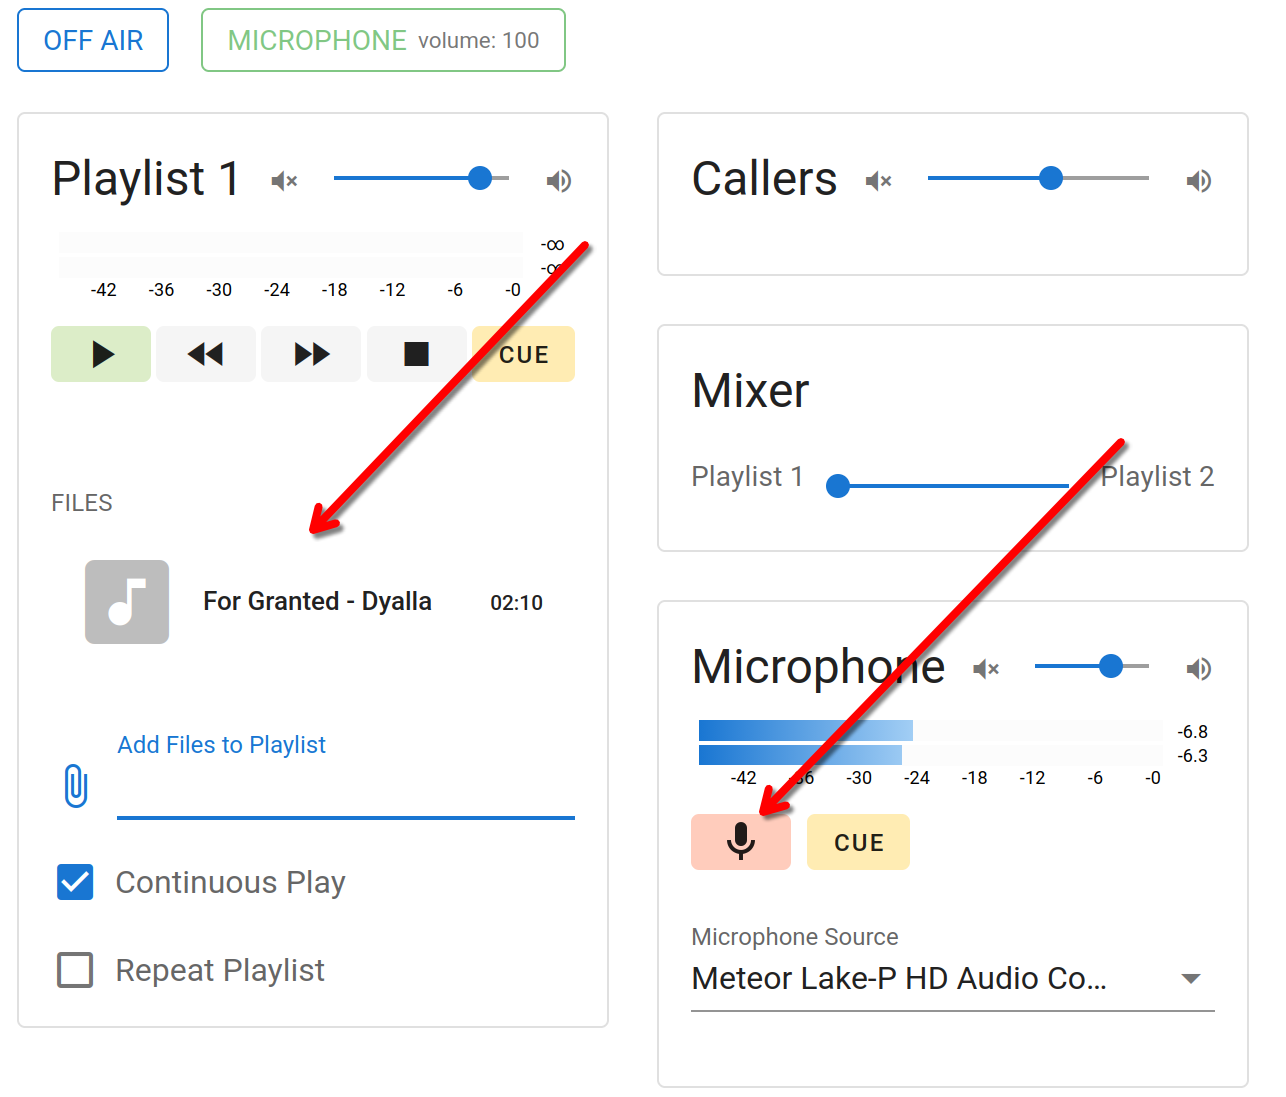
Task: Mute the Callers channel
Action: click(878, 181)
